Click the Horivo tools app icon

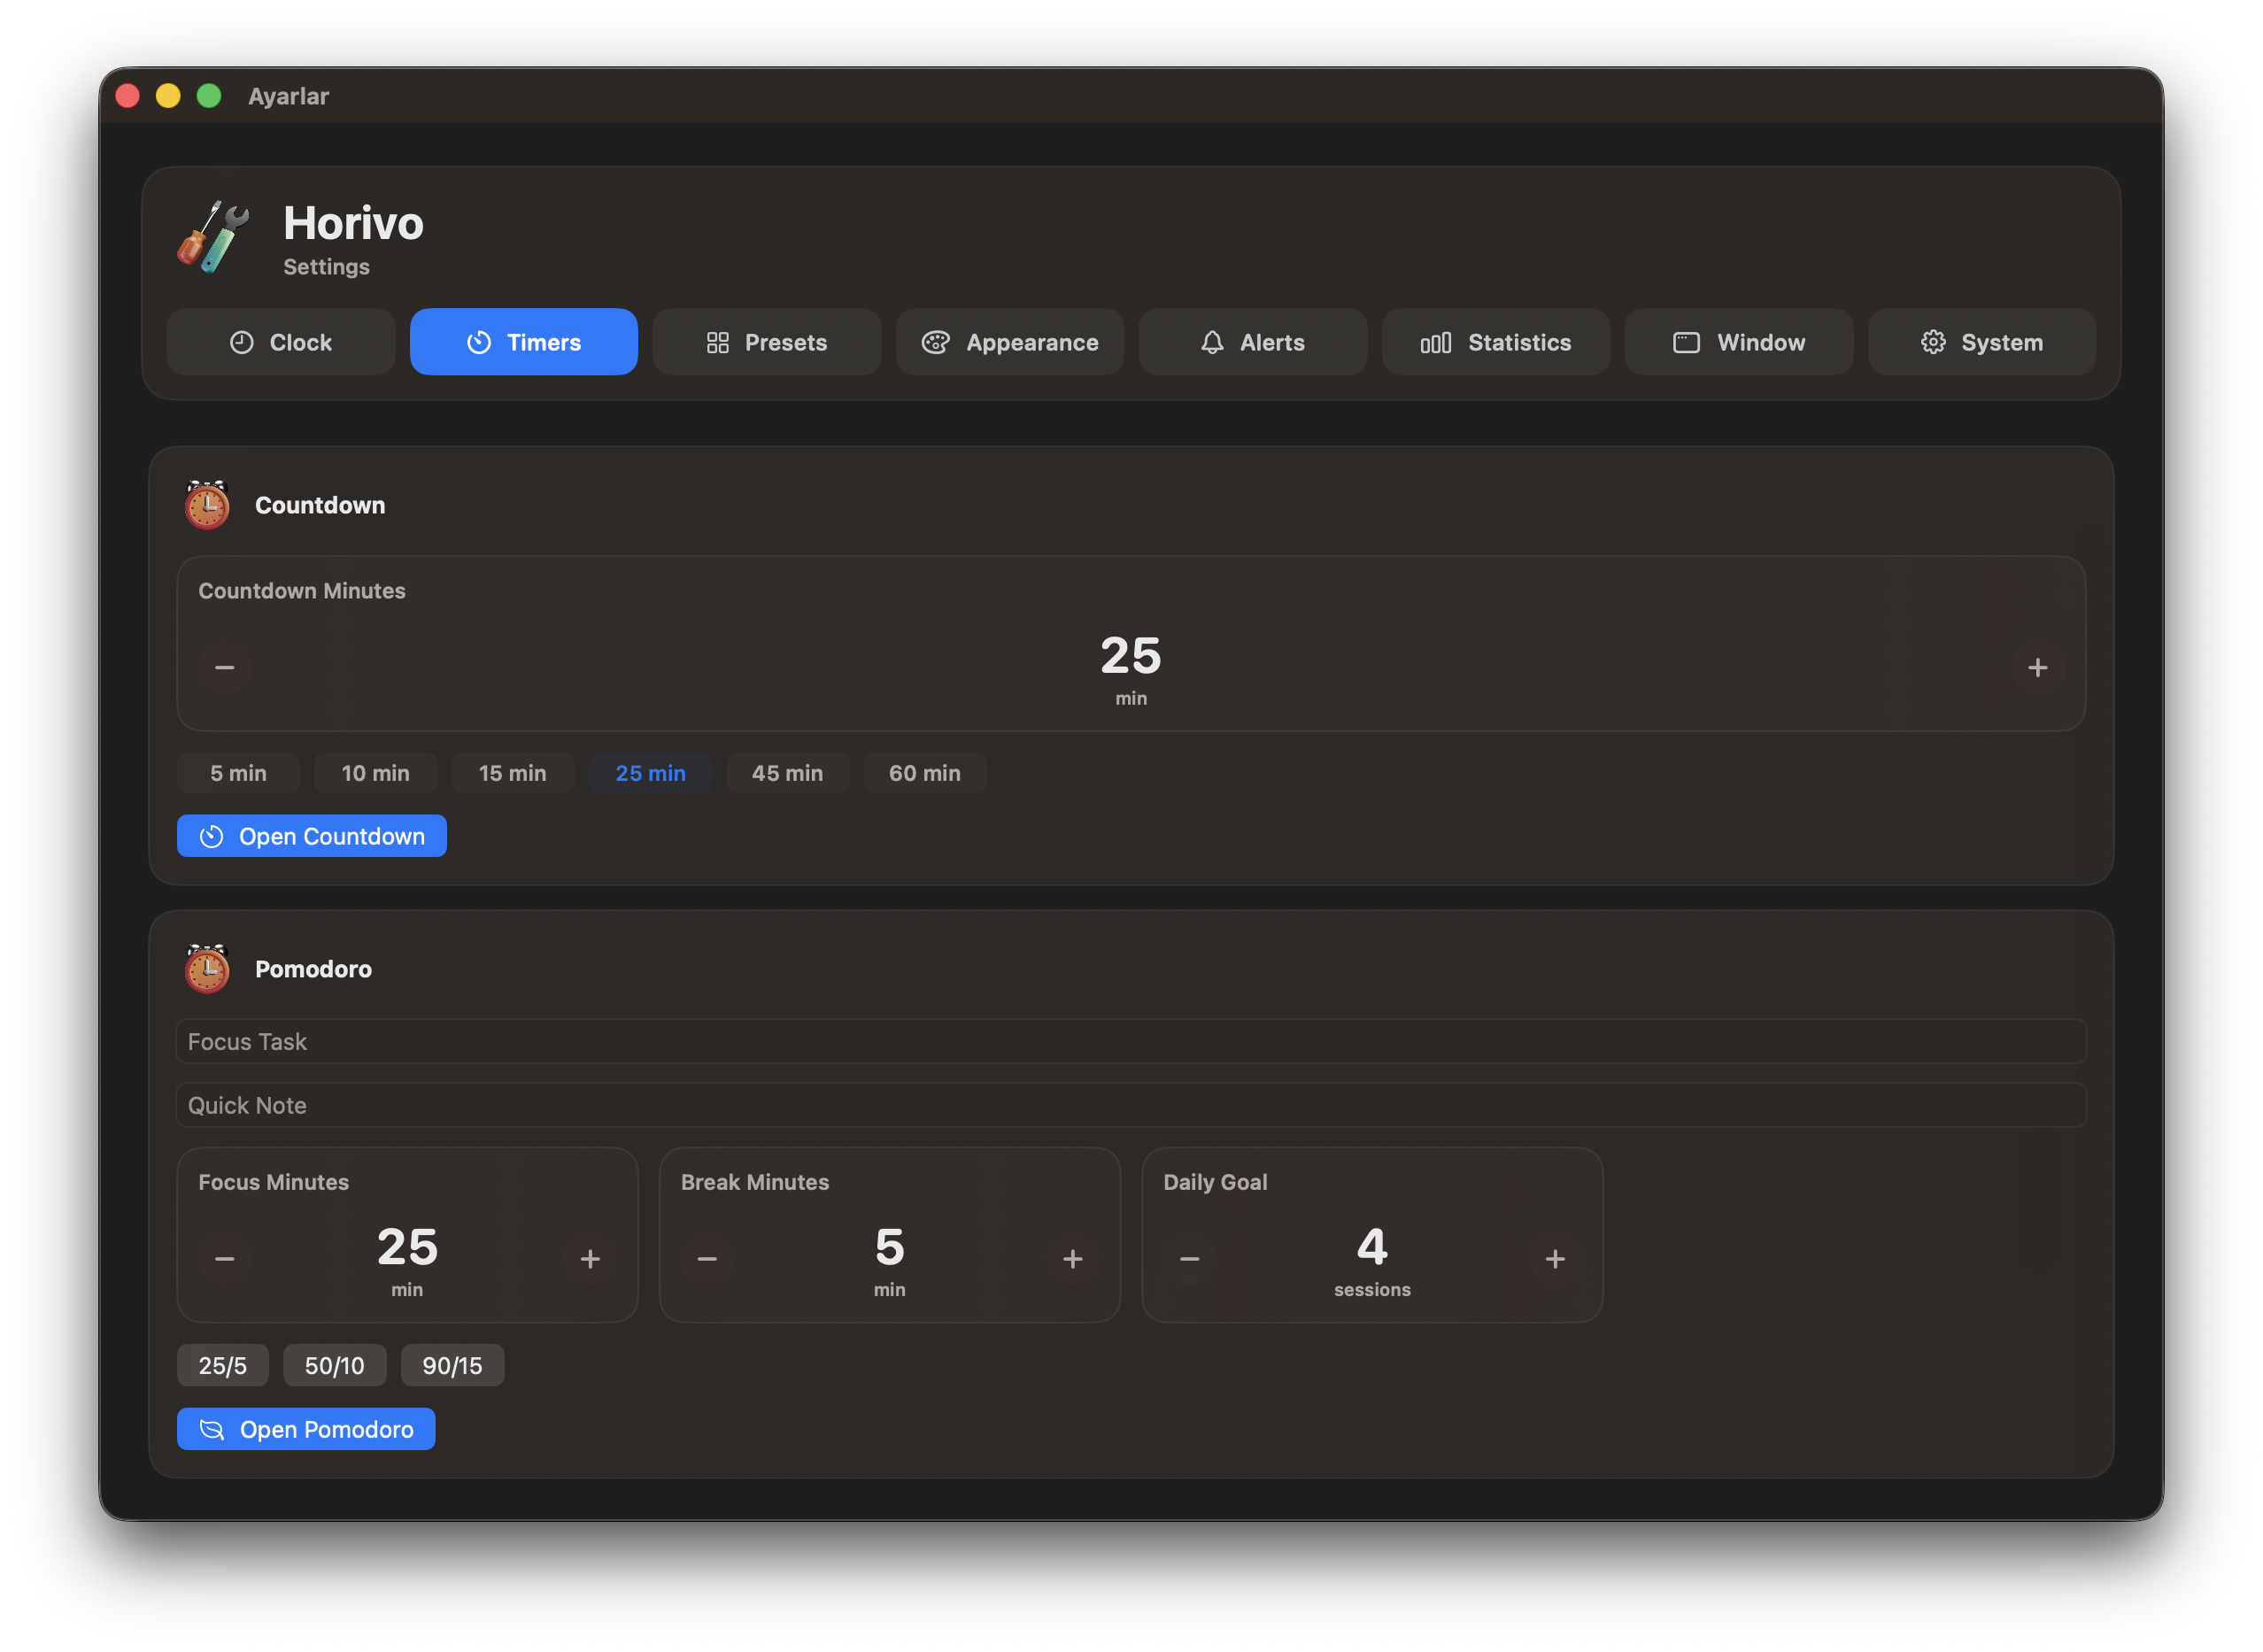(x=213, y=237)
